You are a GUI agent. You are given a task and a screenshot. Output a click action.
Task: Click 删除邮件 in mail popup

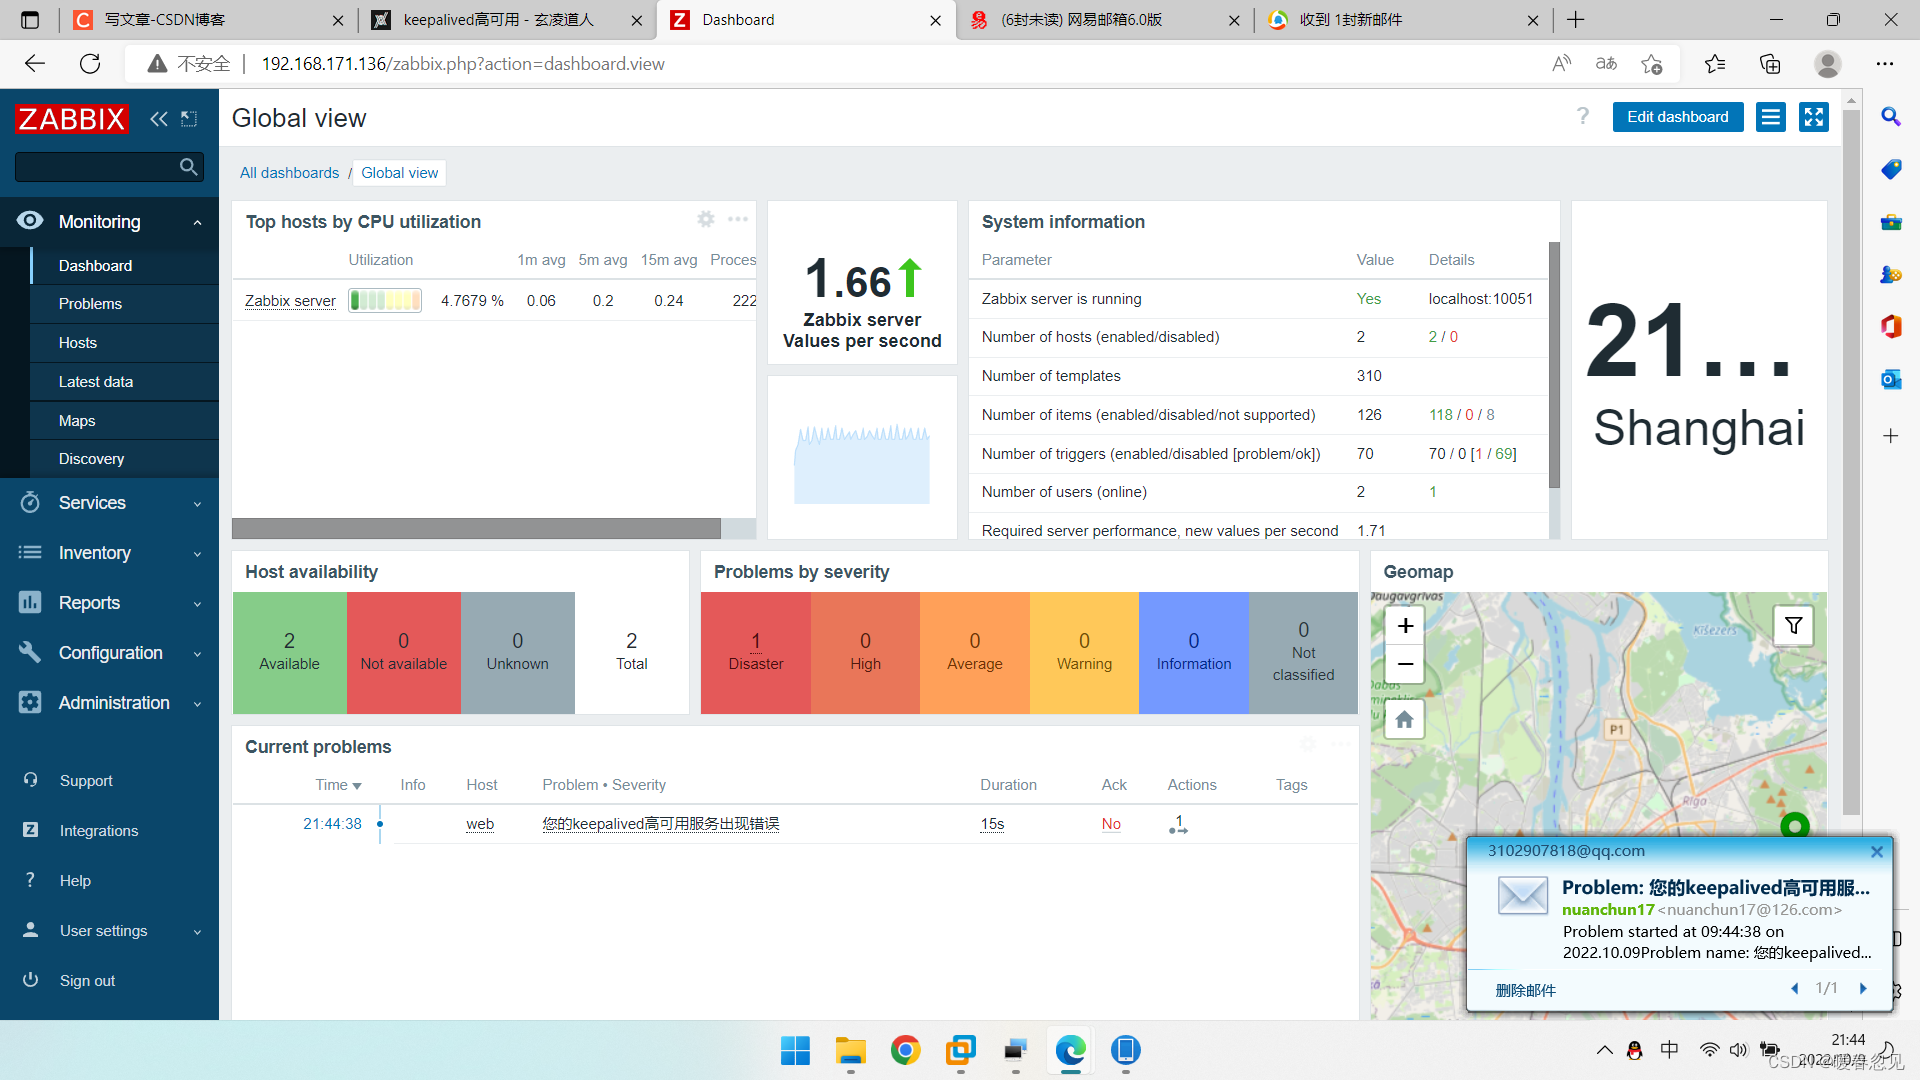[1525, 990]
